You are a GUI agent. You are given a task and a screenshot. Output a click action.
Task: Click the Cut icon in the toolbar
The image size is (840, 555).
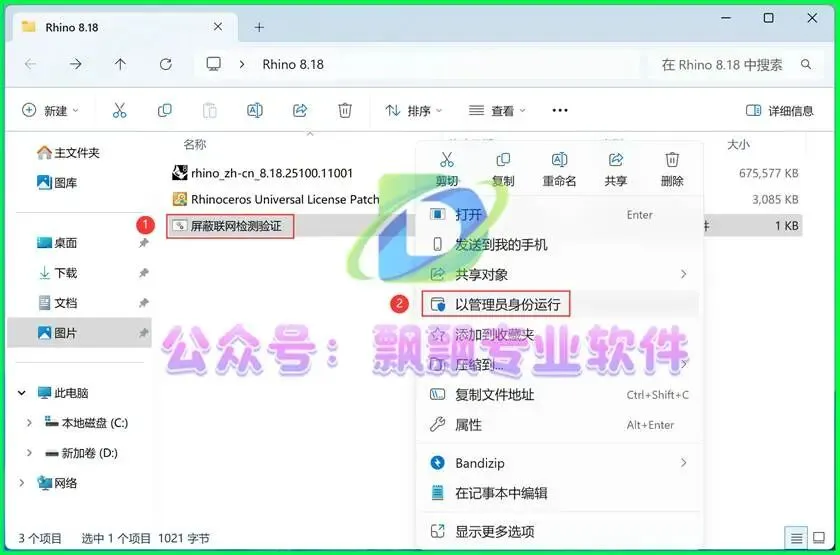119,110
